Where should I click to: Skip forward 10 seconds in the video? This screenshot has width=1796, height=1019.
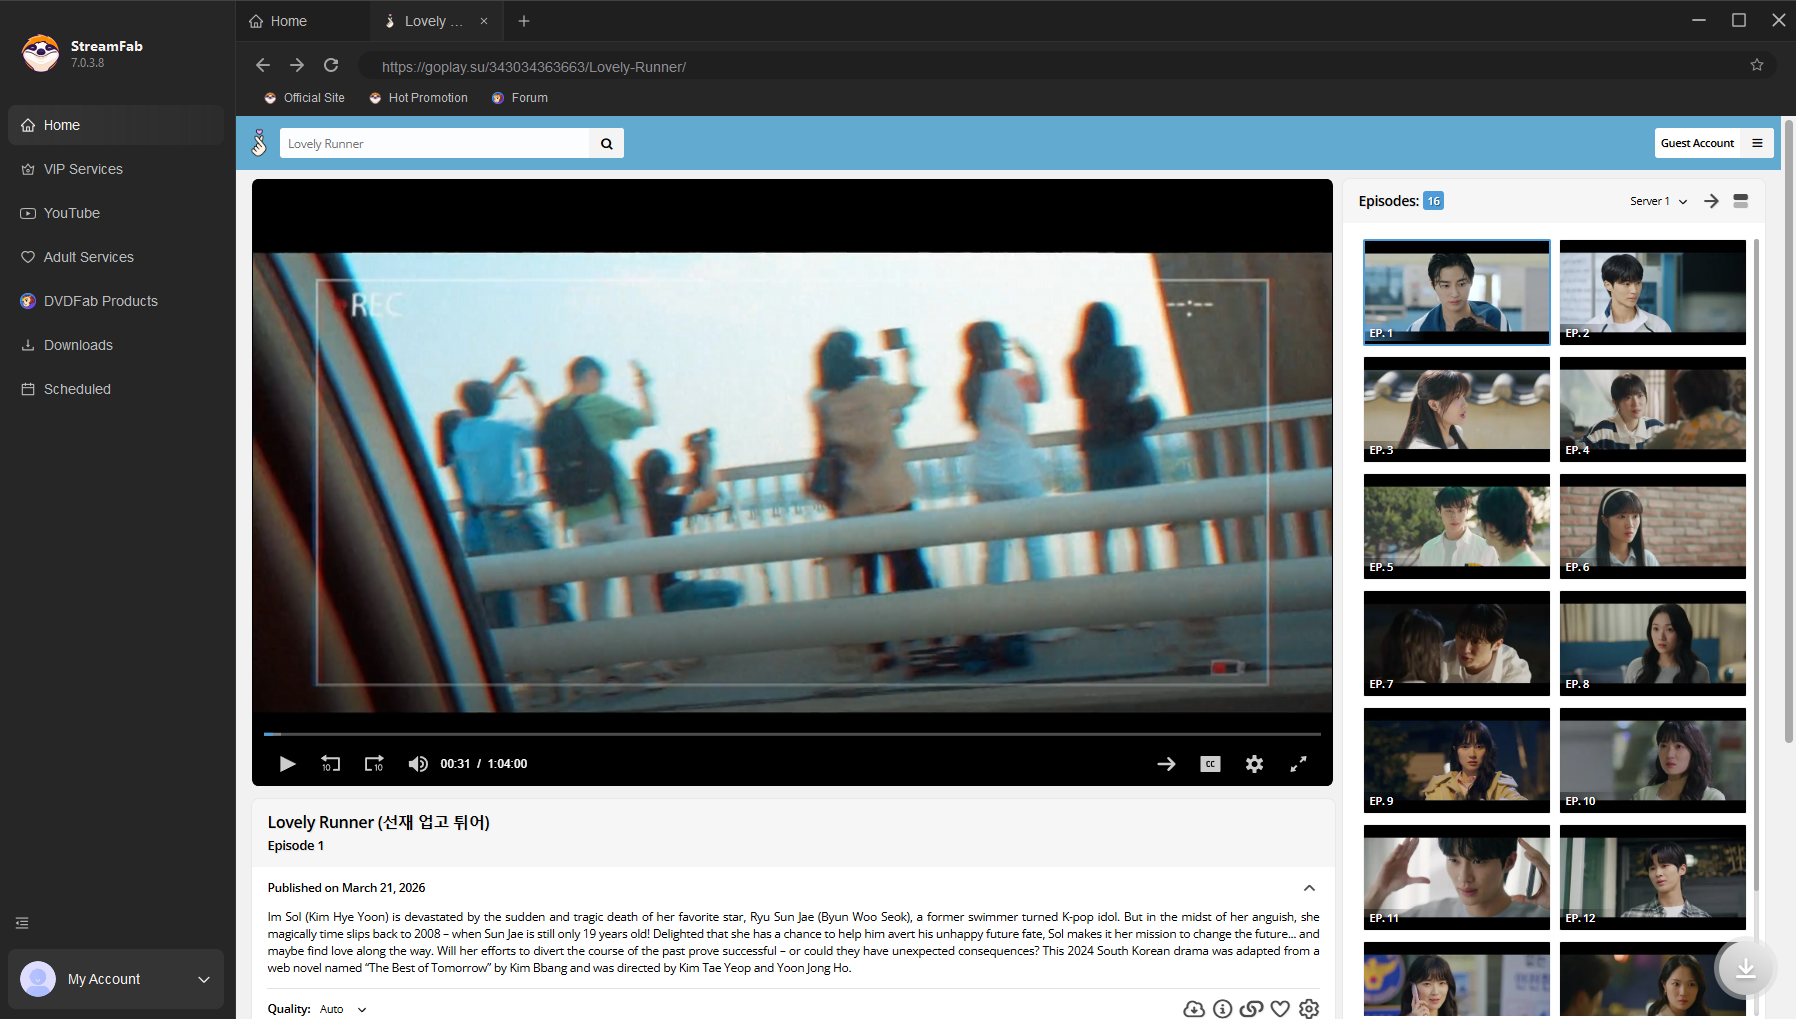pyautogui.click(x=374, y=764)
